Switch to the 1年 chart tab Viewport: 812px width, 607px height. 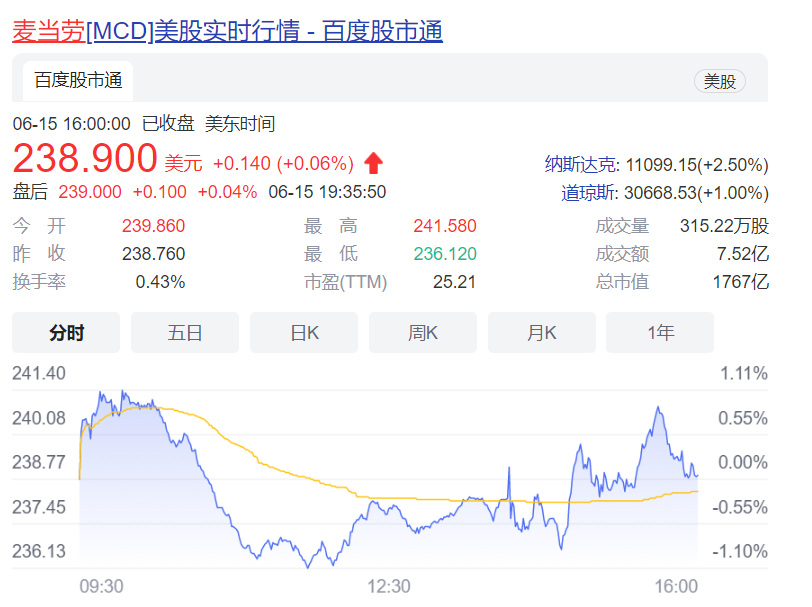coord(660,333)
